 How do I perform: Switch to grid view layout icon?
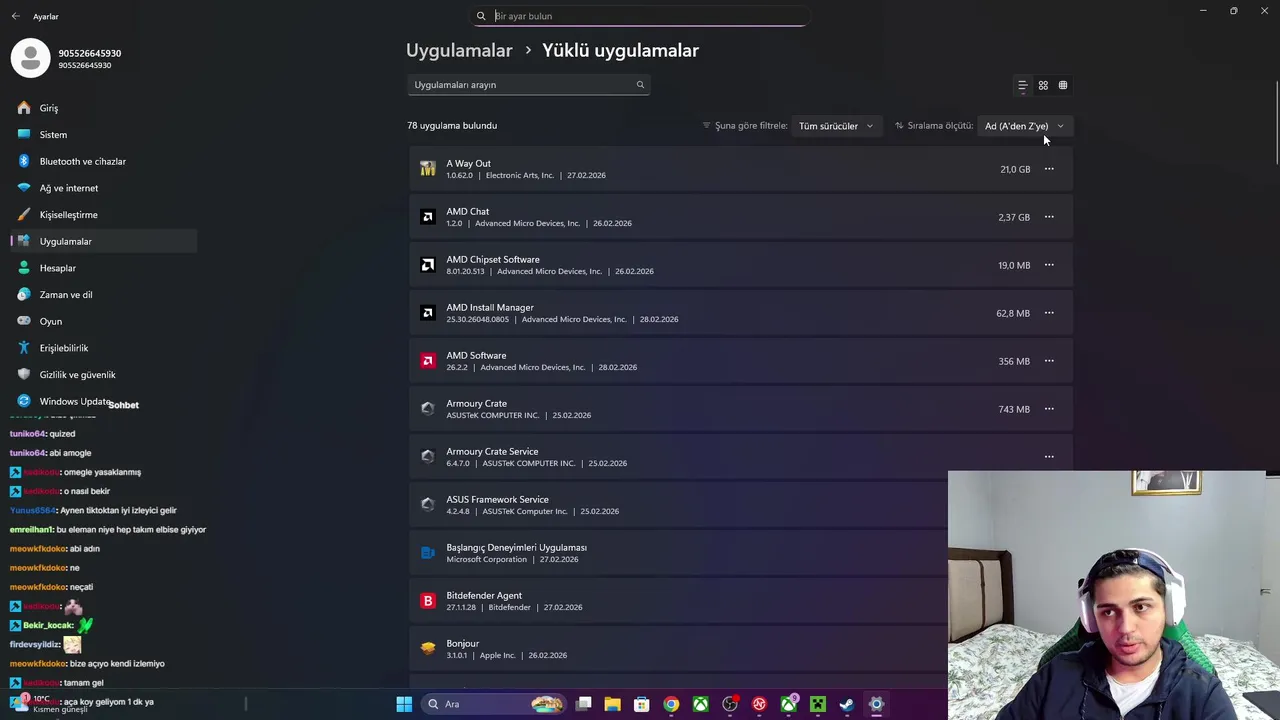click(x=1043, y=85)
